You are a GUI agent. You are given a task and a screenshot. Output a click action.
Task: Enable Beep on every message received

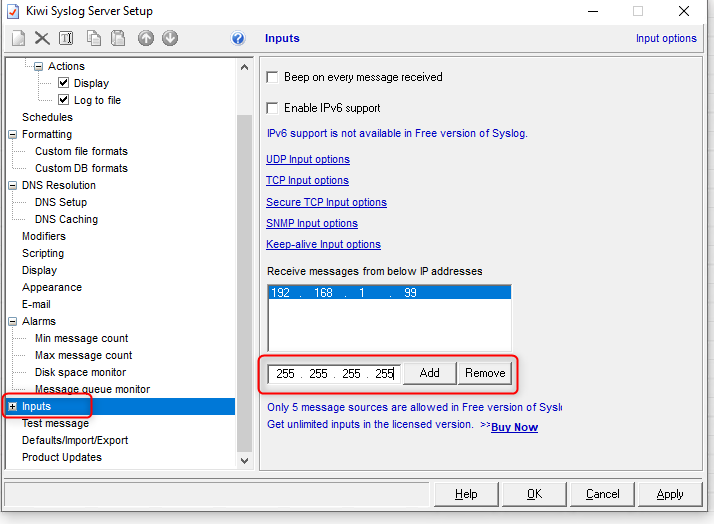point(272,77)
